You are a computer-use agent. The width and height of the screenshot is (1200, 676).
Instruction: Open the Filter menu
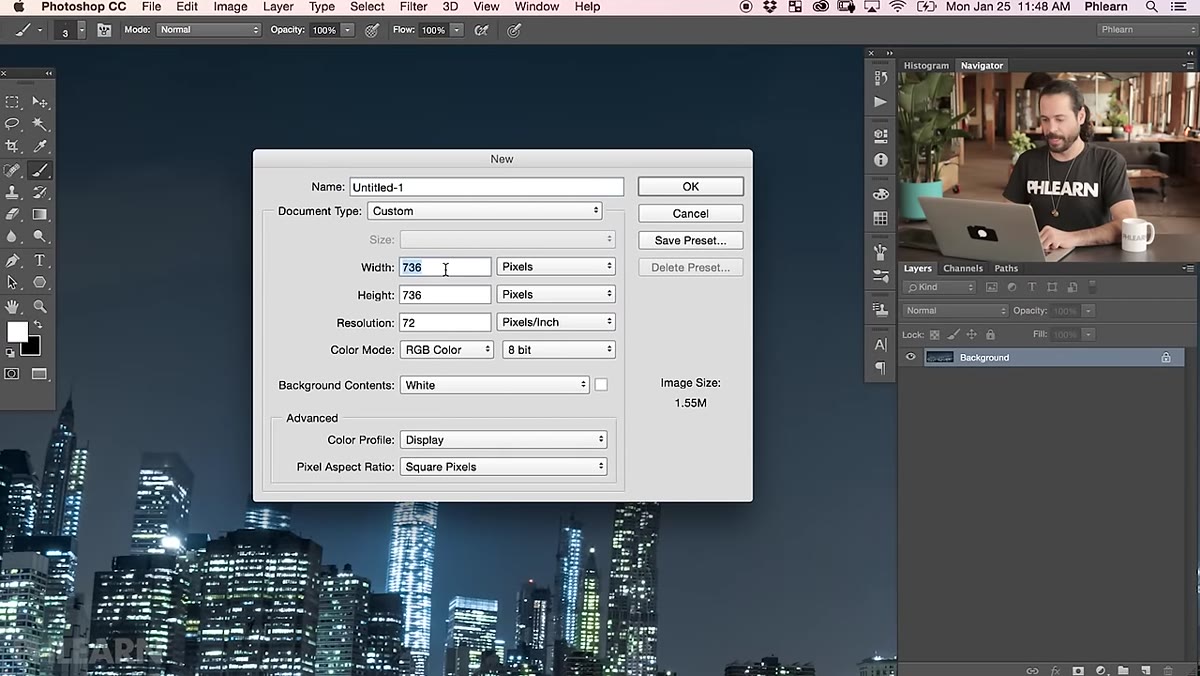413,7
